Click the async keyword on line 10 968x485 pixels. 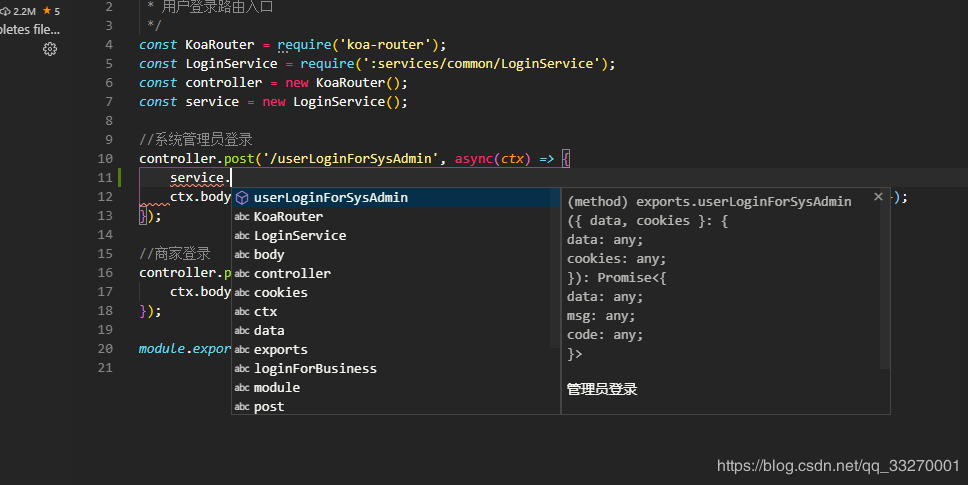[x=474, y=159]
